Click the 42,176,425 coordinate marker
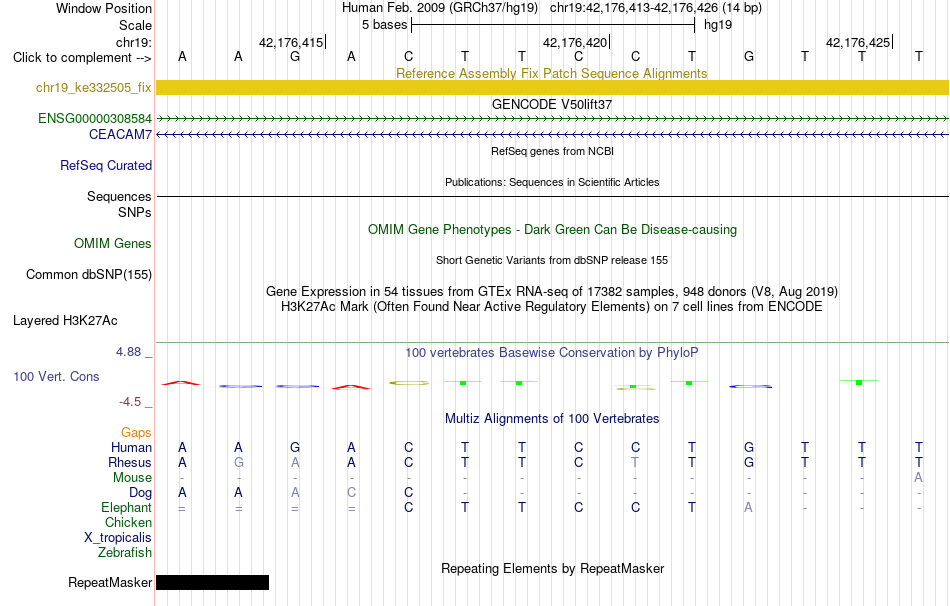The image size is (950, 606). (858, 42)
